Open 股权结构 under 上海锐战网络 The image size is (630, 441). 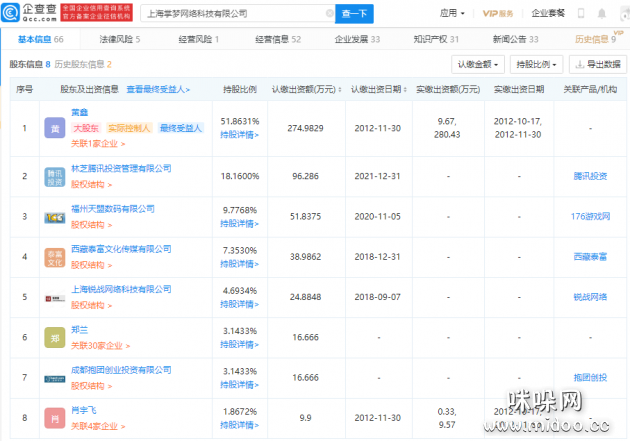(91, 305)
